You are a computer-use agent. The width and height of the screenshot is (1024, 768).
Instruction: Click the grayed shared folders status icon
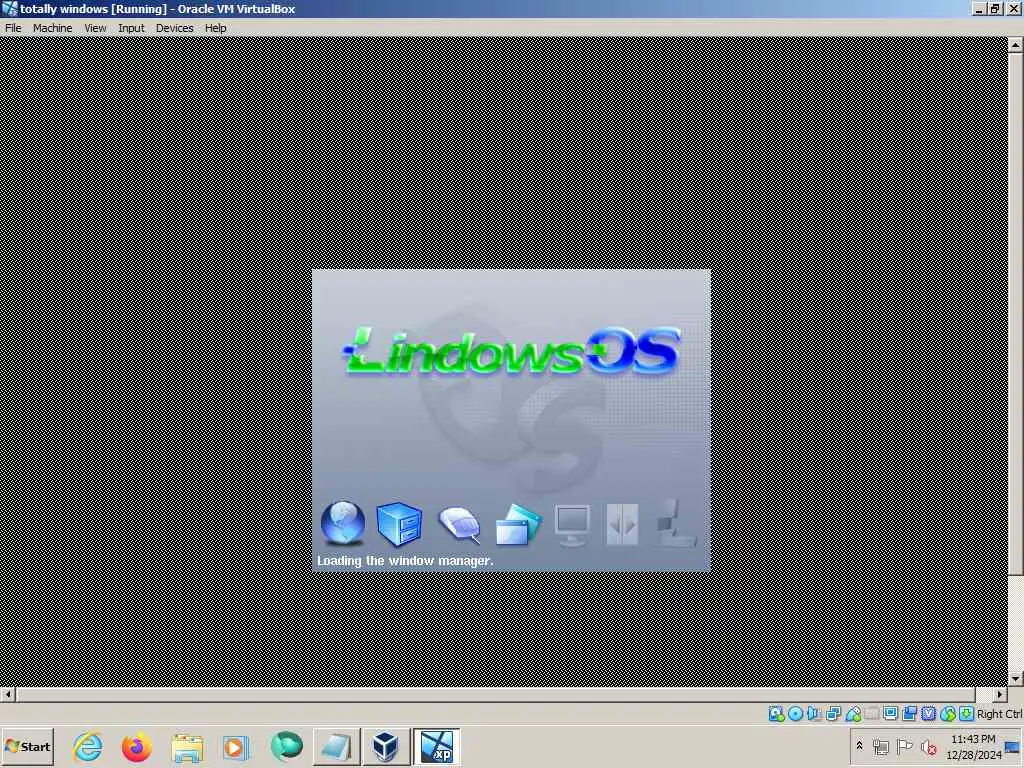871,714
